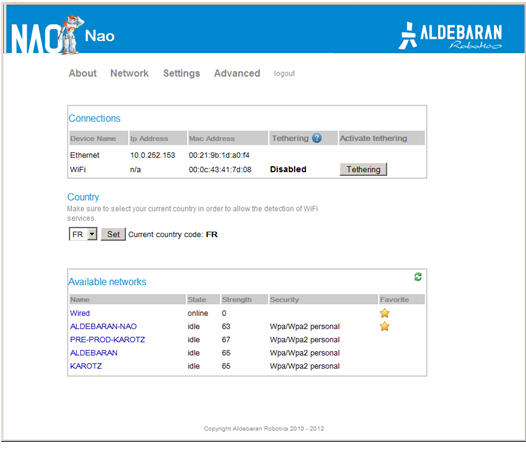Toggle favorite star for Wired network
Image resolution: width=526 pixels, height=452 pixels.
click(384, 313)
